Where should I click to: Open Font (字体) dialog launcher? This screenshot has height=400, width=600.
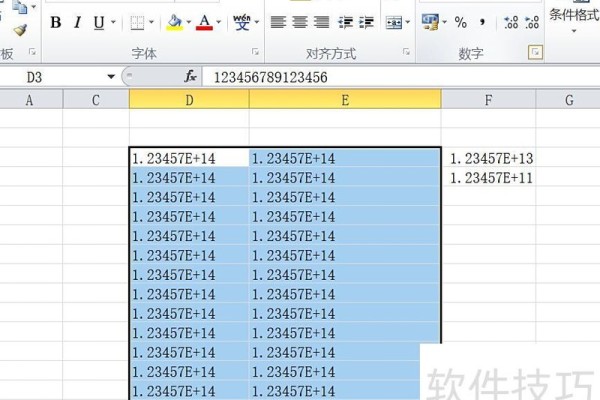[255, 52]
